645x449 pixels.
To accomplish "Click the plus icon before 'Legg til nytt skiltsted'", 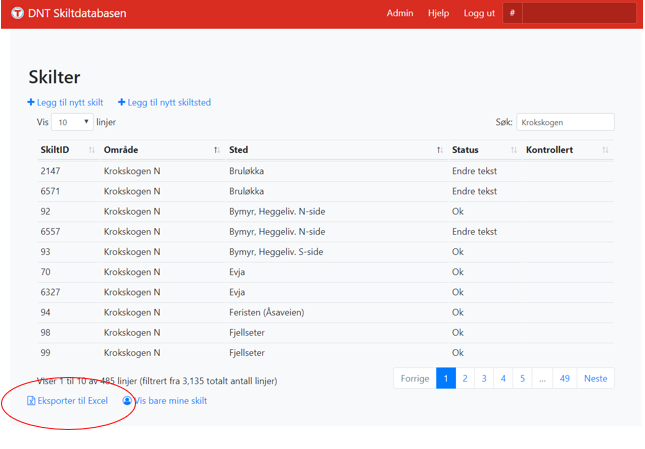I will (x=121, y=102).
